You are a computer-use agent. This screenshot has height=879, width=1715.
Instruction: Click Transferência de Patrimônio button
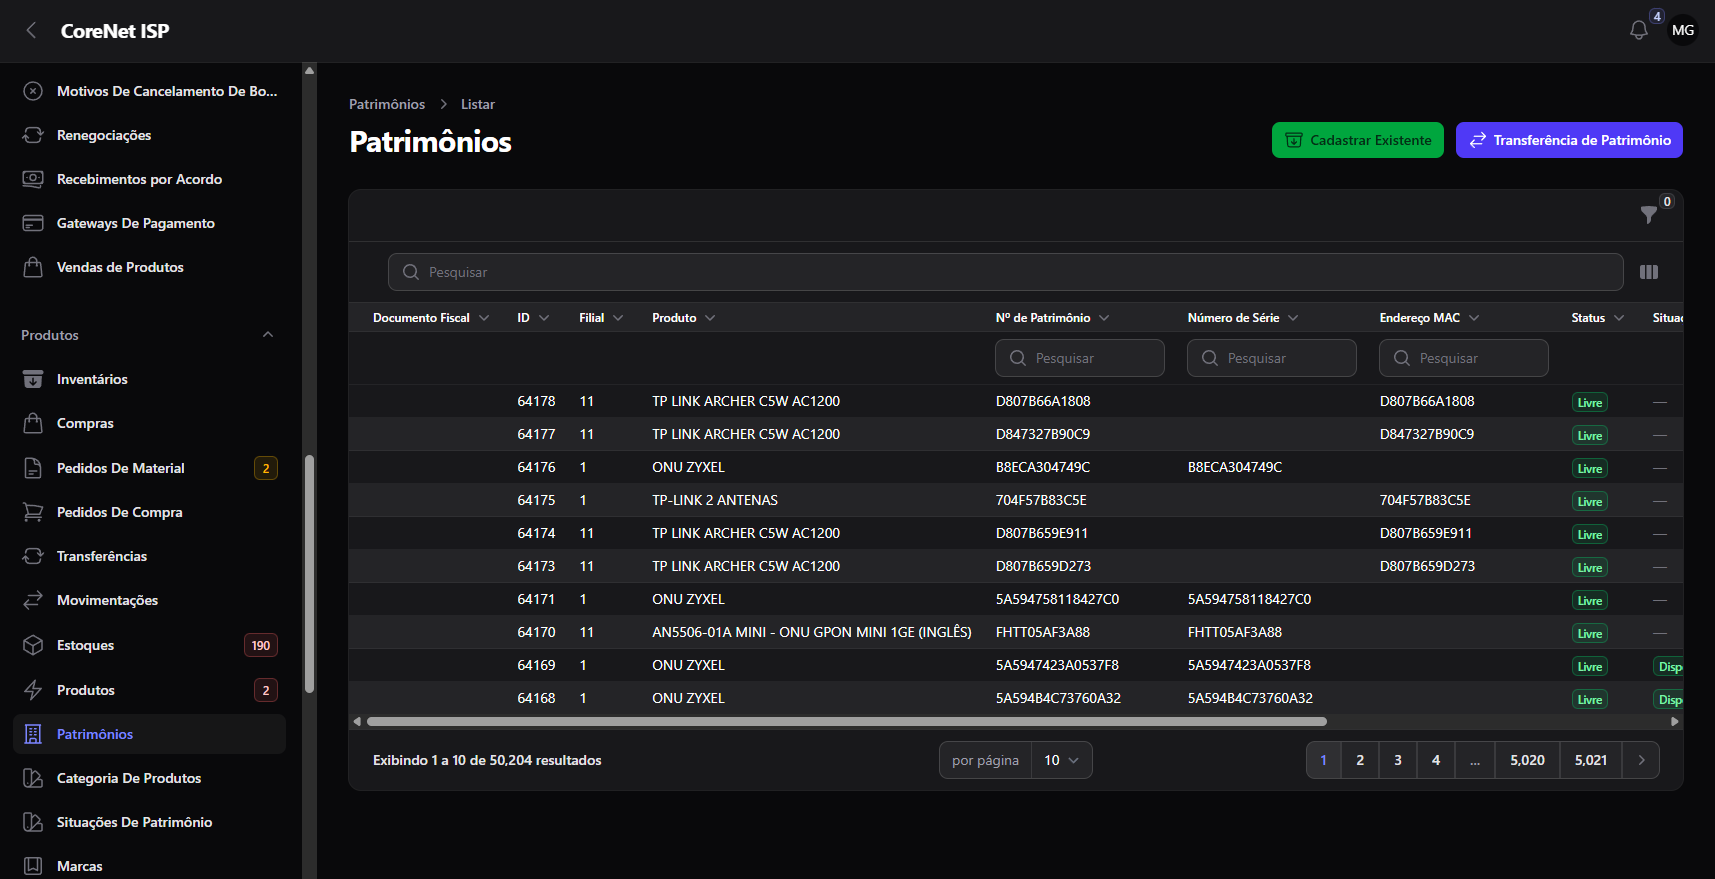[x=1569, y=140]
